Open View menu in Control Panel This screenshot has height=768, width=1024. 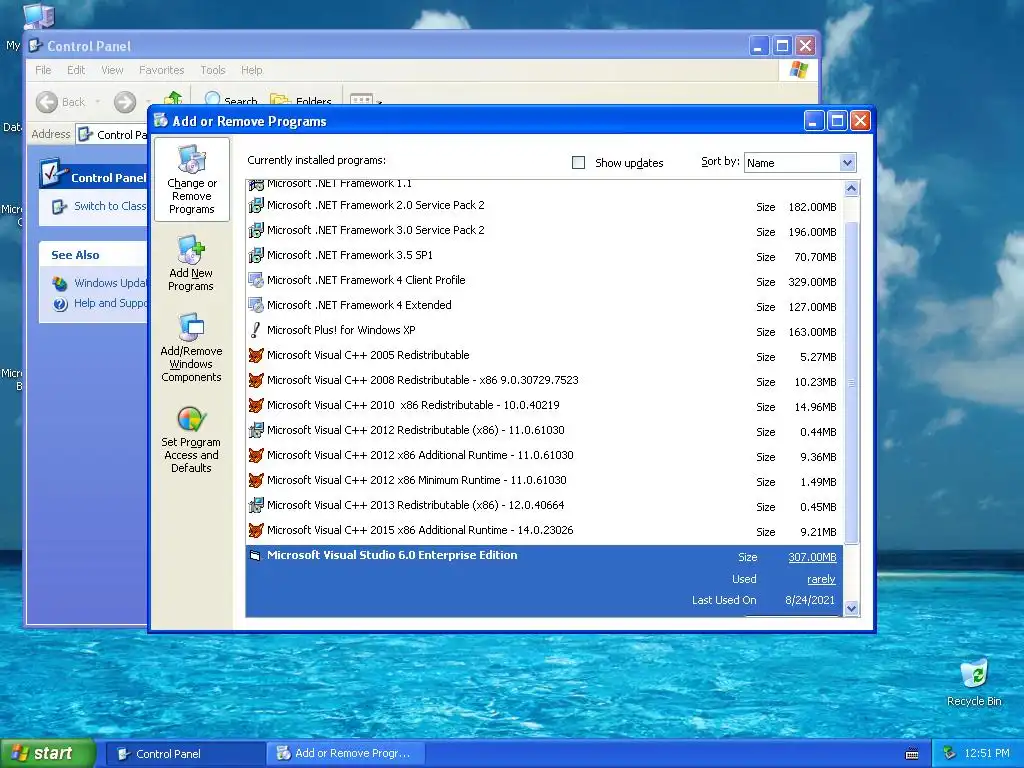pyautogui.click(x=112, y=70)
